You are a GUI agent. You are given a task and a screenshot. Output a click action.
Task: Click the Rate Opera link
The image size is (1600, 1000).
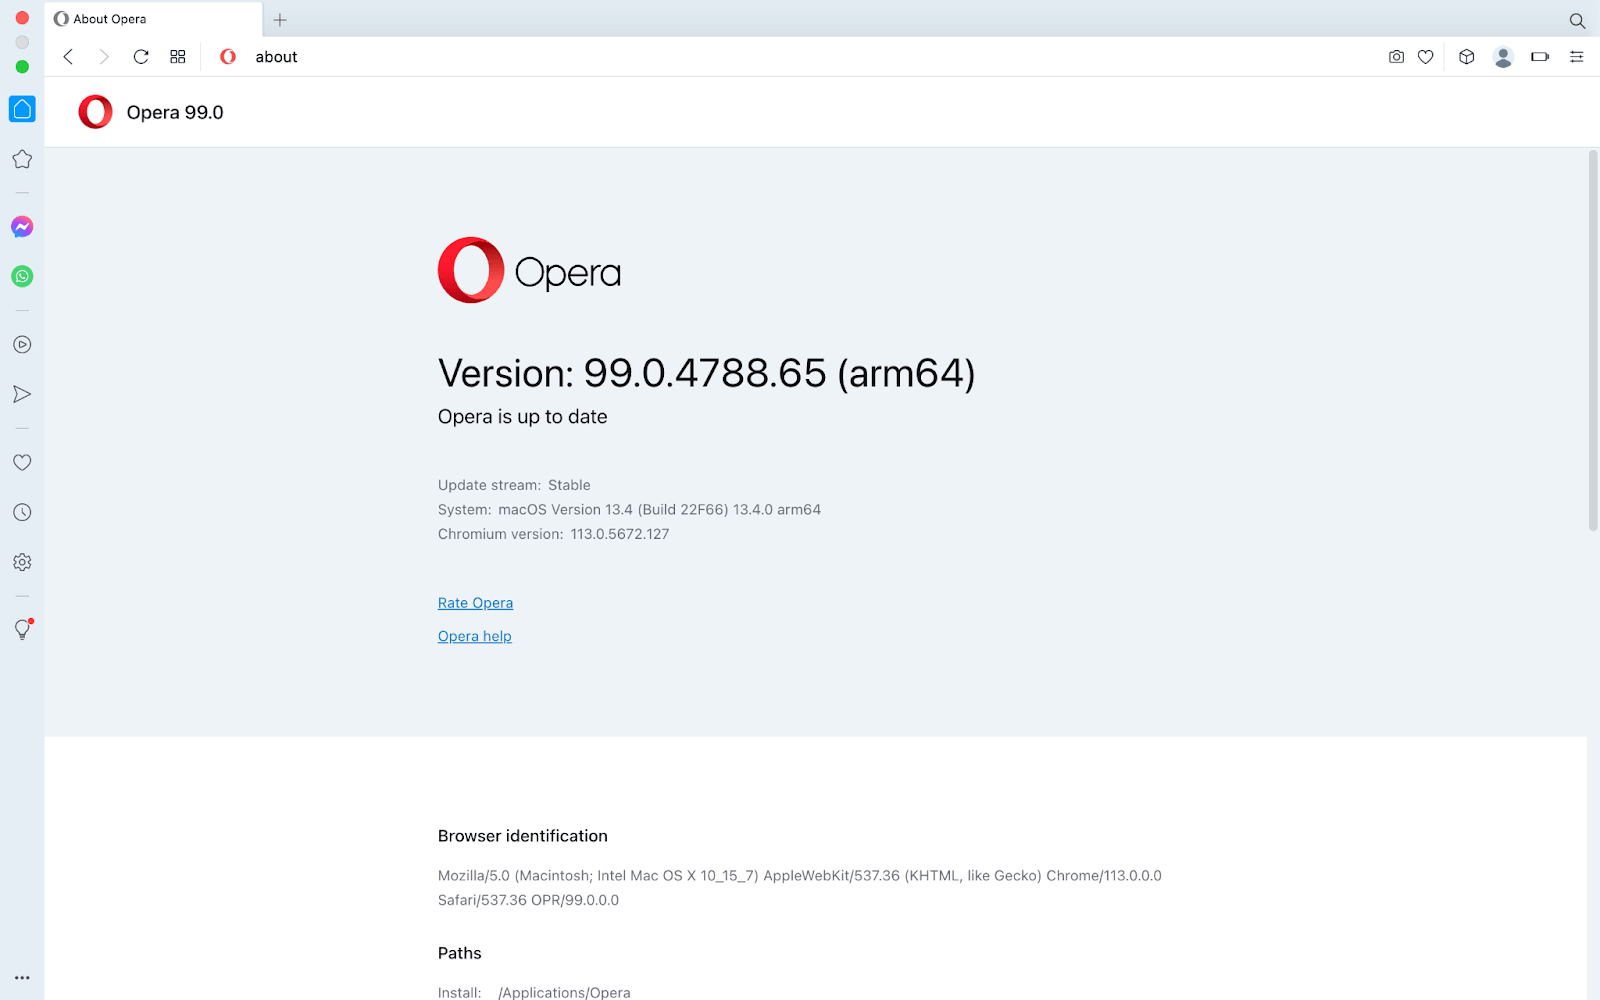[x=475, y=602]
